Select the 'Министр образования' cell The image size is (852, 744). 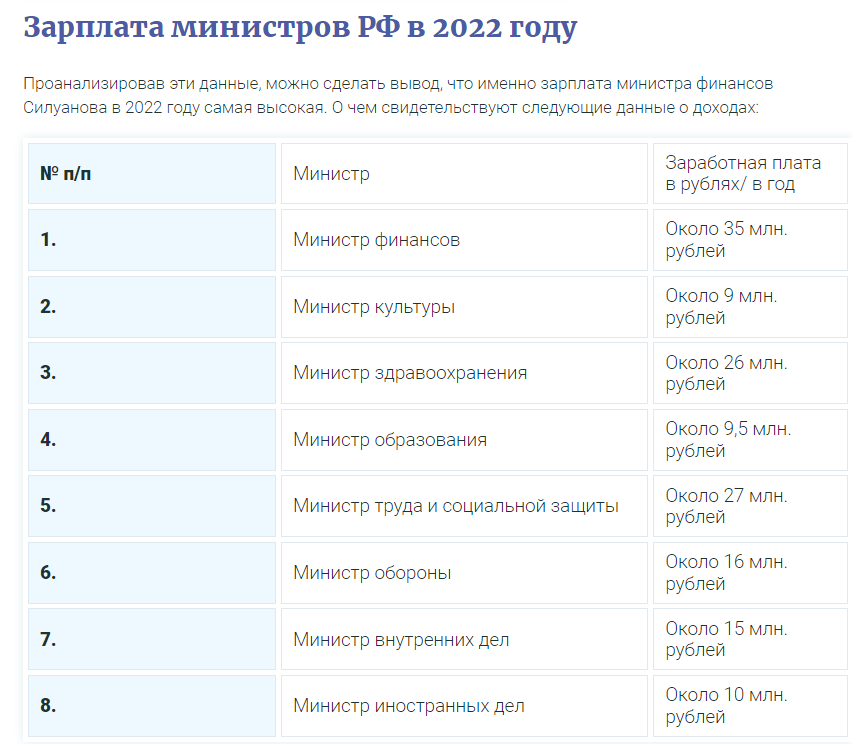[x=464, y=440]
